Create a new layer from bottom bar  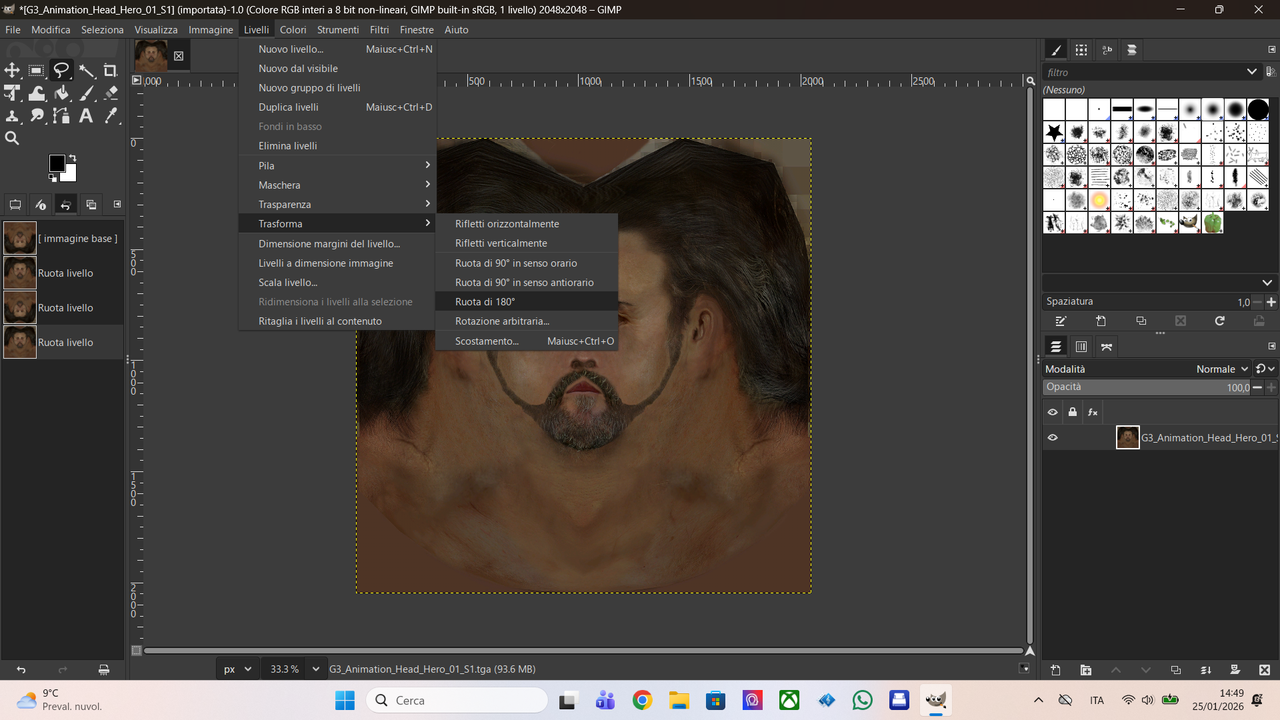point(1056,669)
